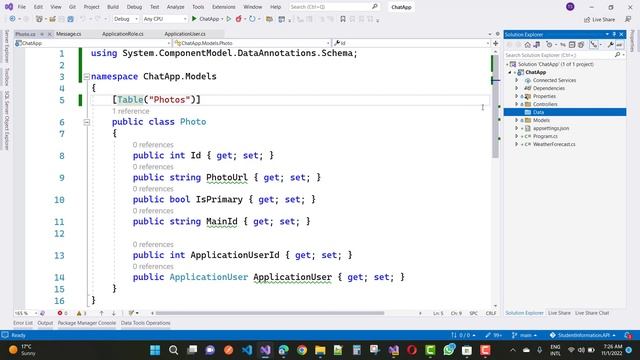Image resolution: width=640 pixels, height=360 pixels.
Task: Toggle Preview Selected Items in Solution Explorer toolbar
Action: (x=619, y=44)
